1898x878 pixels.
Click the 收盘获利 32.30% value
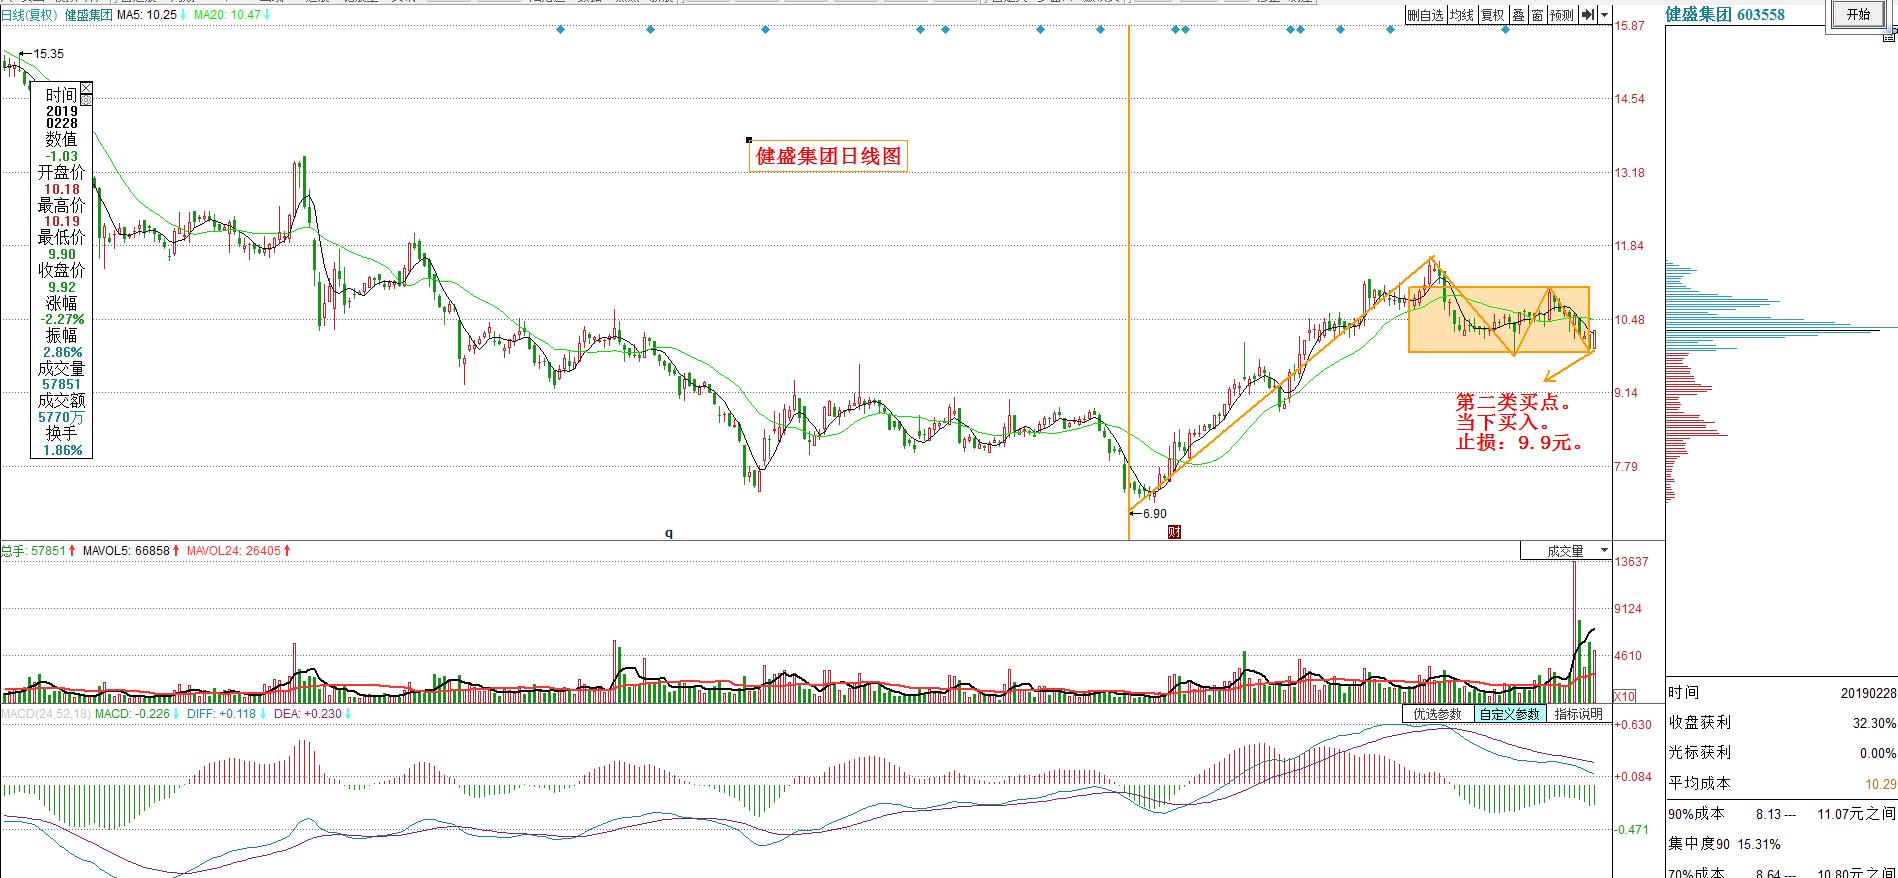(x=1874, y=723)
